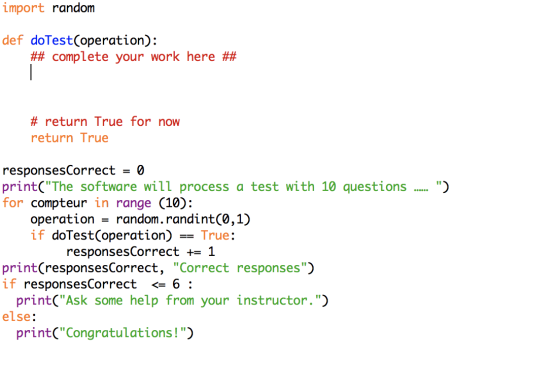Click the 'compteur' loop variable
560x390 pixels.
(59, 203)
